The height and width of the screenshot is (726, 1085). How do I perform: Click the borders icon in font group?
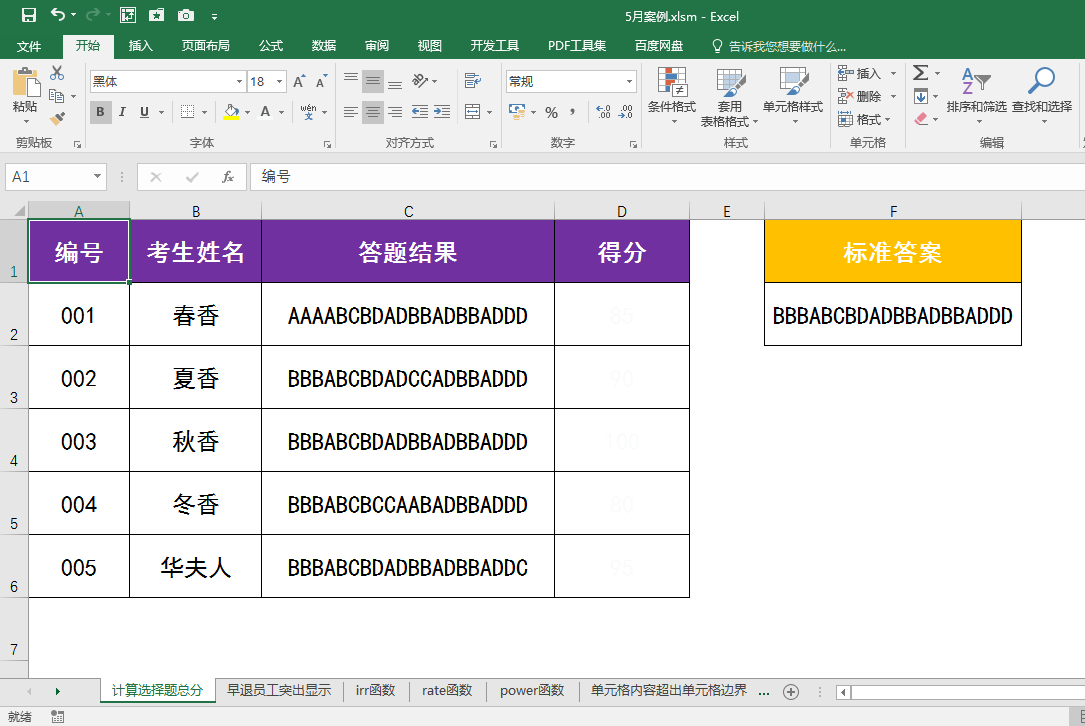(188, 111)
